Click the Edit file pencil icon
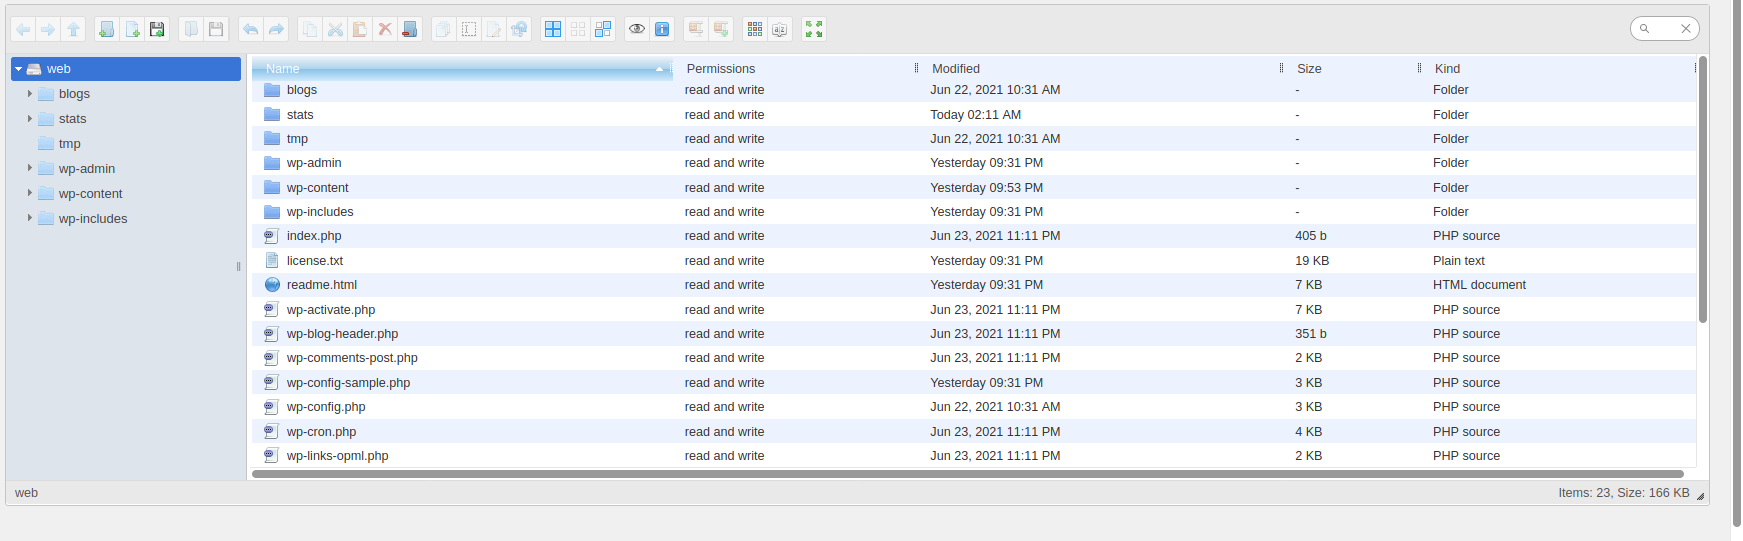The width and height of the screenshot is (1743, 541). (494, 29)
